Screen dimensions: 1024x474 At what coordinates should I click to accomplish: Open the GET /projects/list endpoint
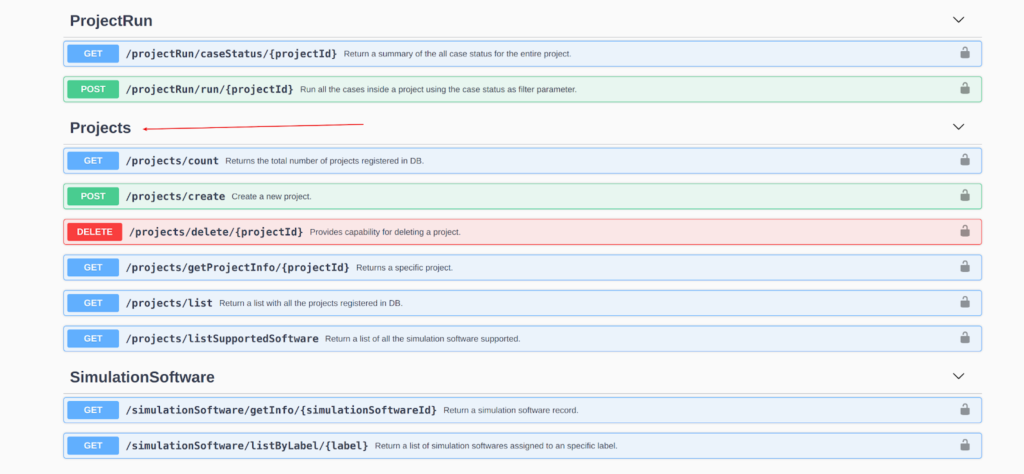[x=522, y=302]
